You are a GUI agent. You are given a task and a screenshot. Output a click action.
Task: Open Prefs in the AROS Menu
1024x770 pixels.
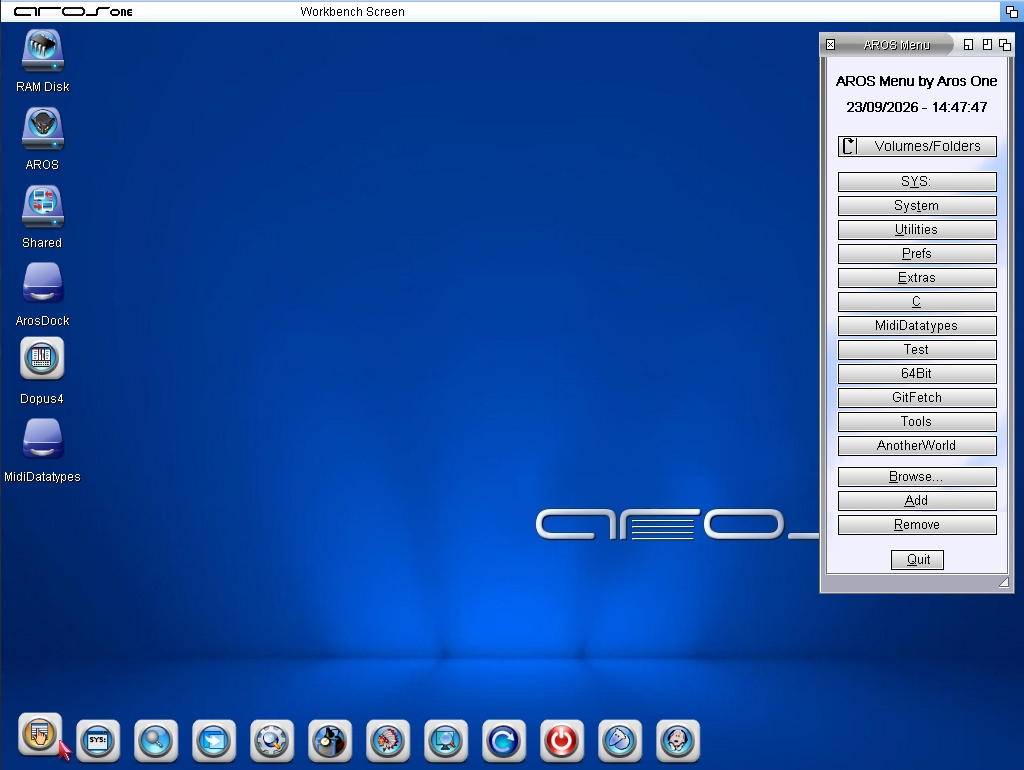tap(917, 254)
